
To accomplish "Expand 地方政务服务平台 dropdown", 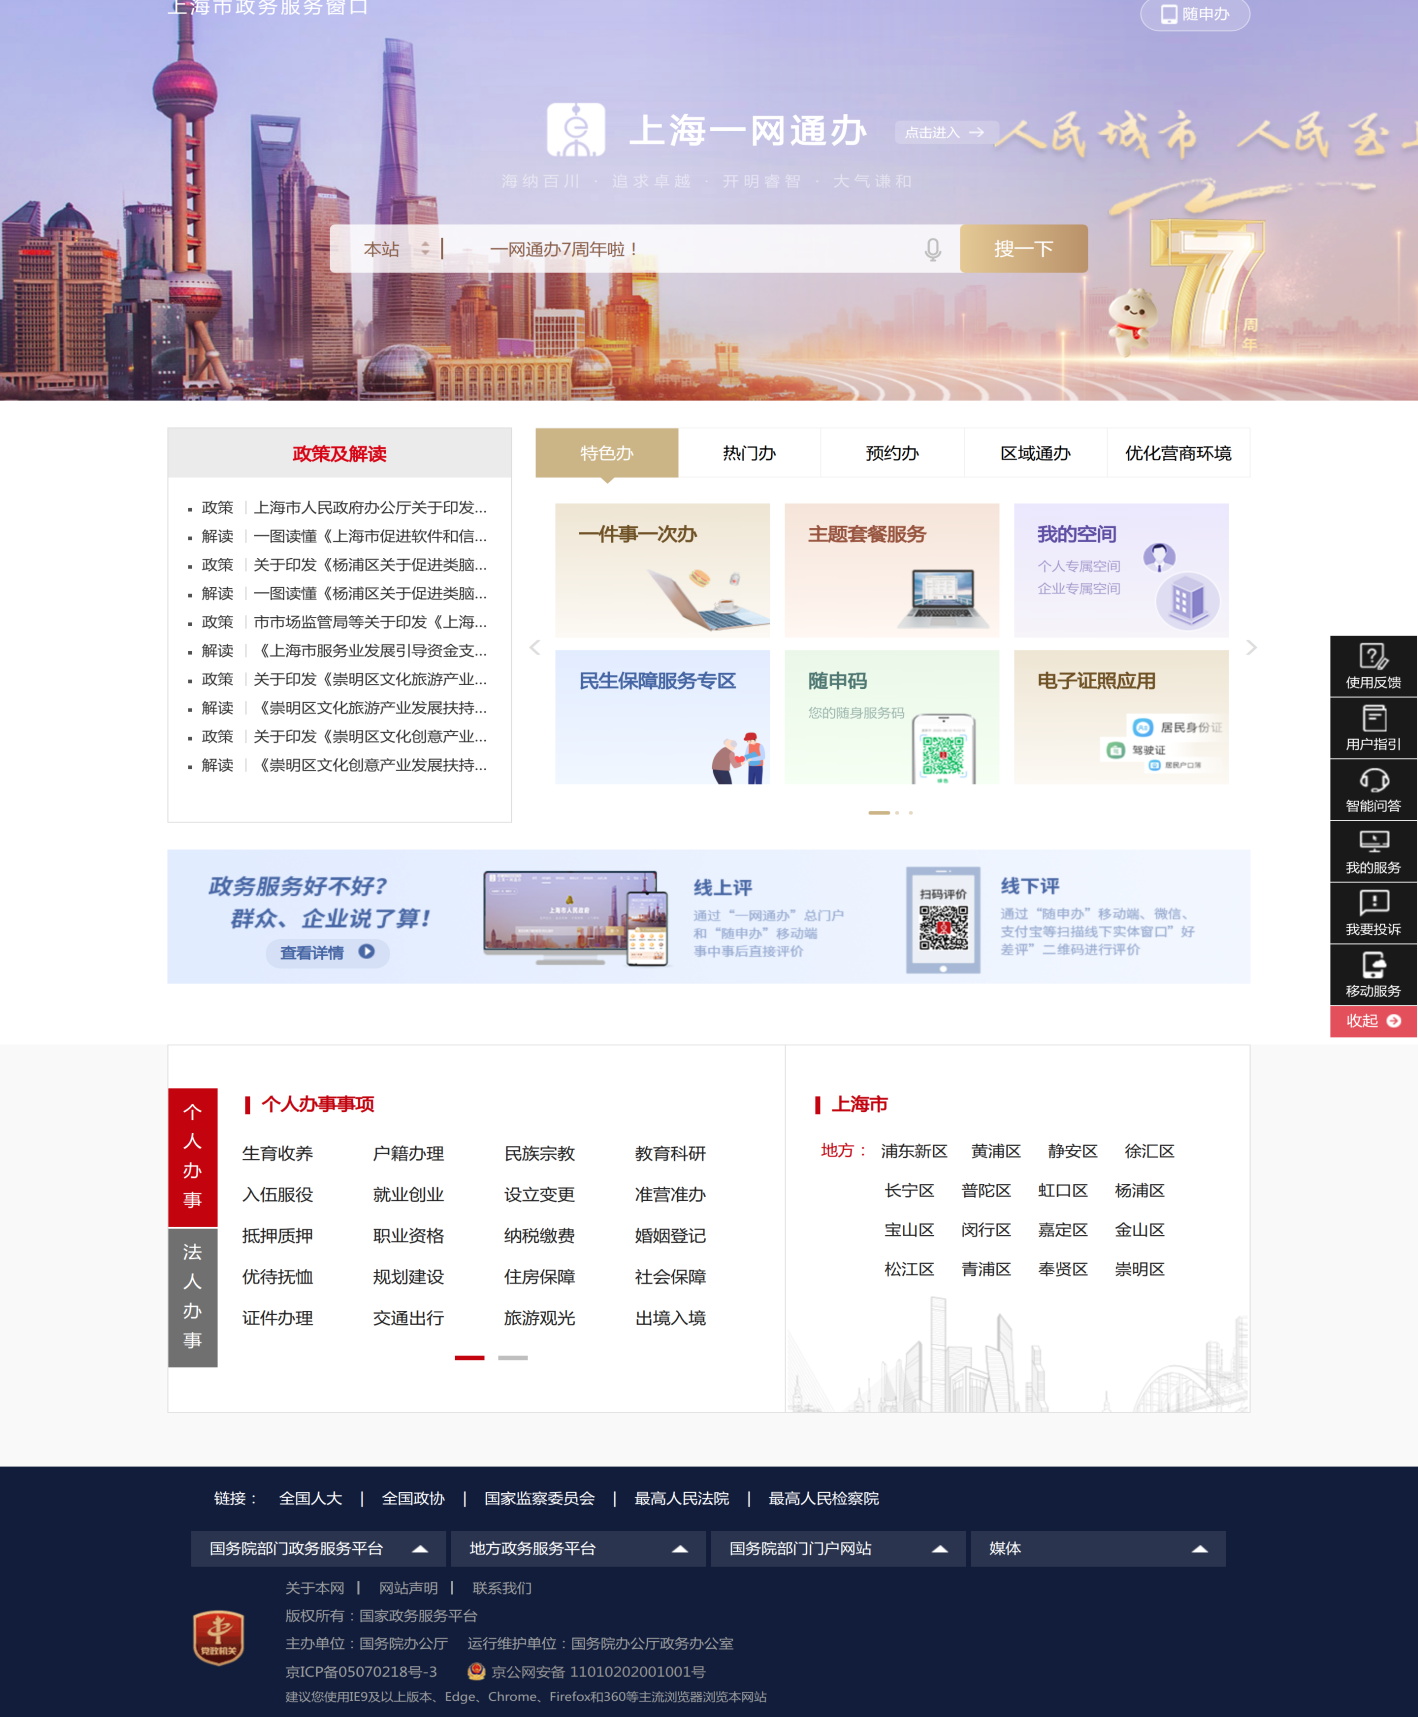I will 578,1548.
